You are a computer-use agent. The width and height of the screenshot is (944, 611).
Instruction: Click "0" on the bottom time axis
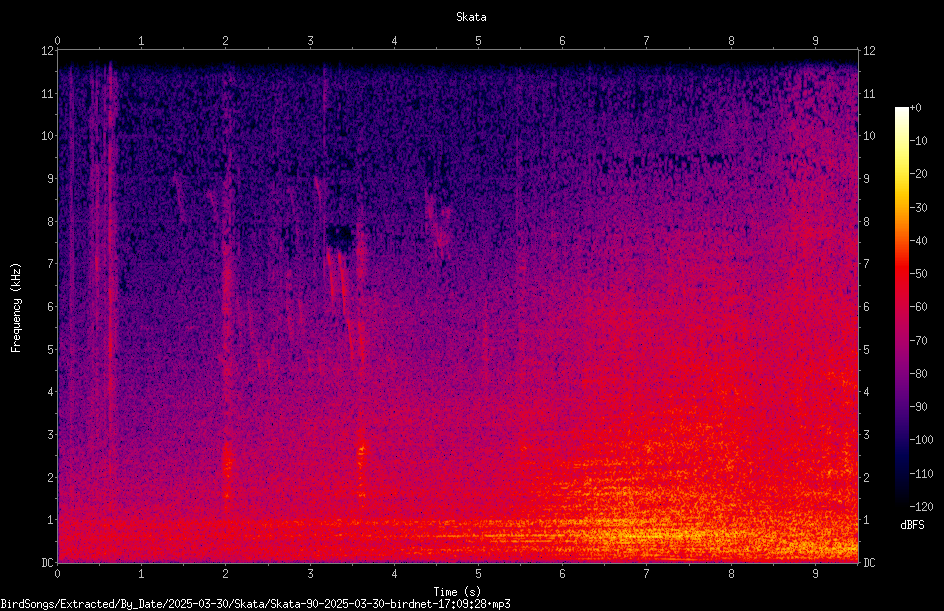click(x=57, y=574)
